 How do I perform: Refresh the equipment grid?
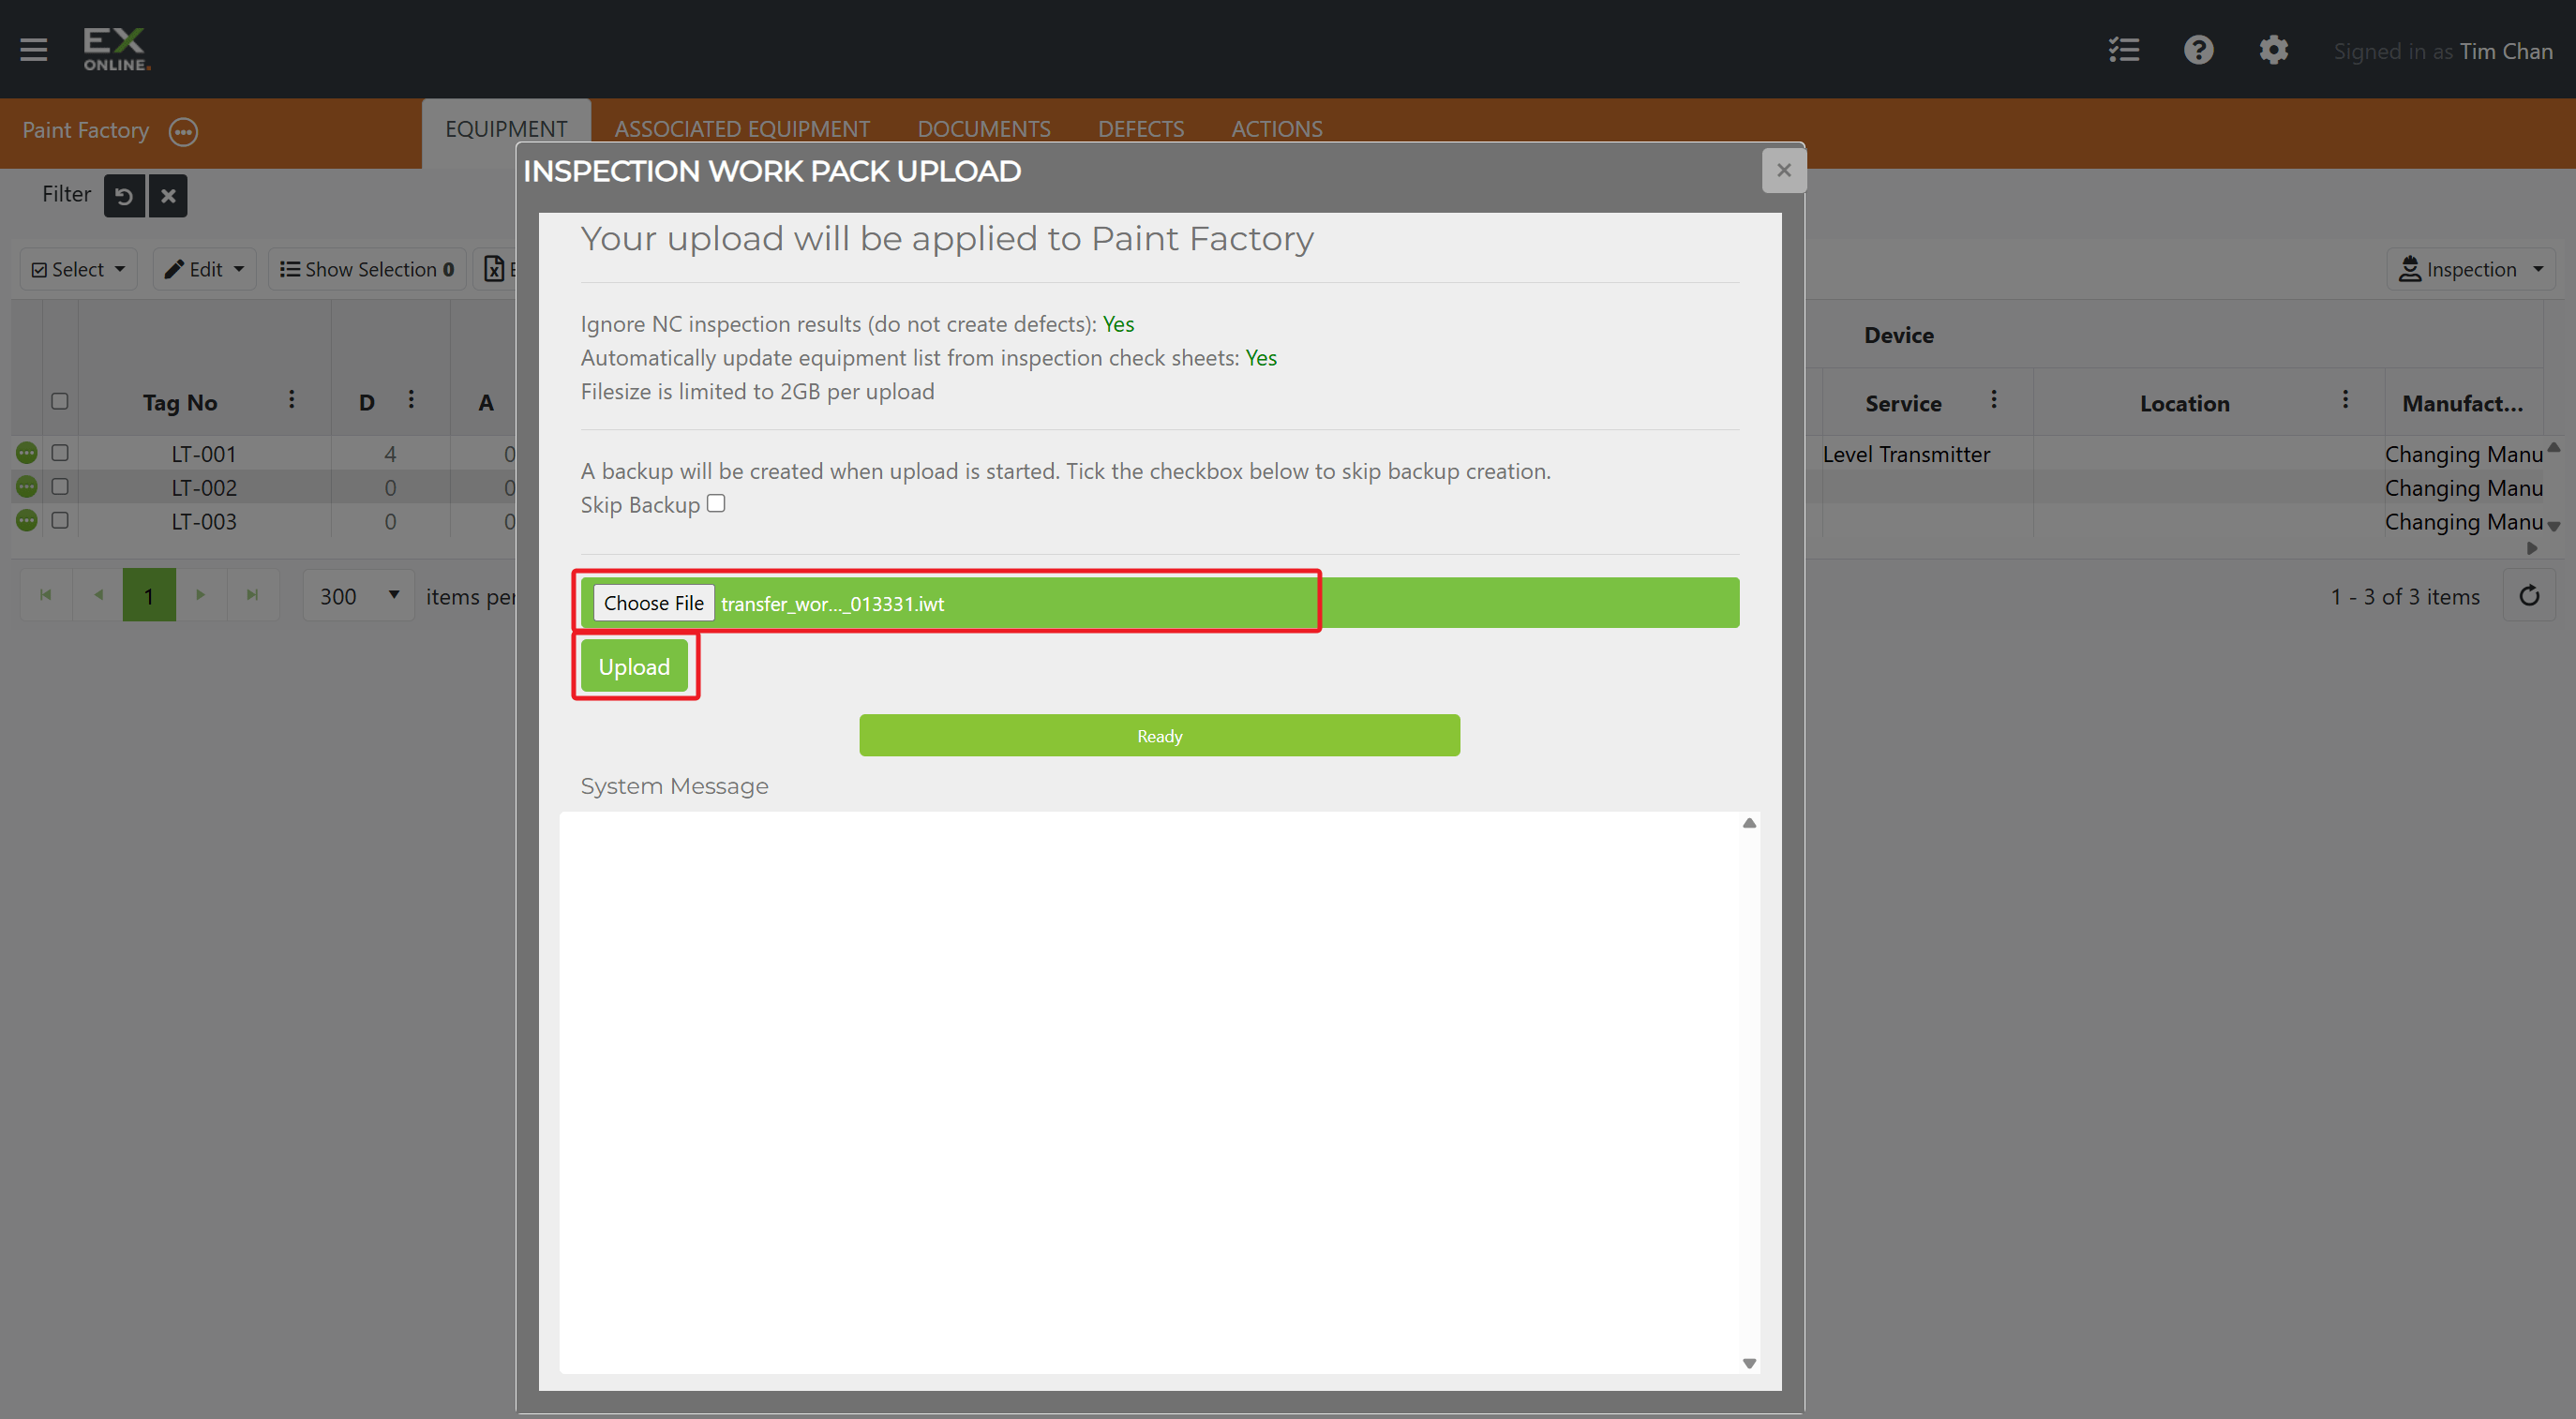(2529, 596)
